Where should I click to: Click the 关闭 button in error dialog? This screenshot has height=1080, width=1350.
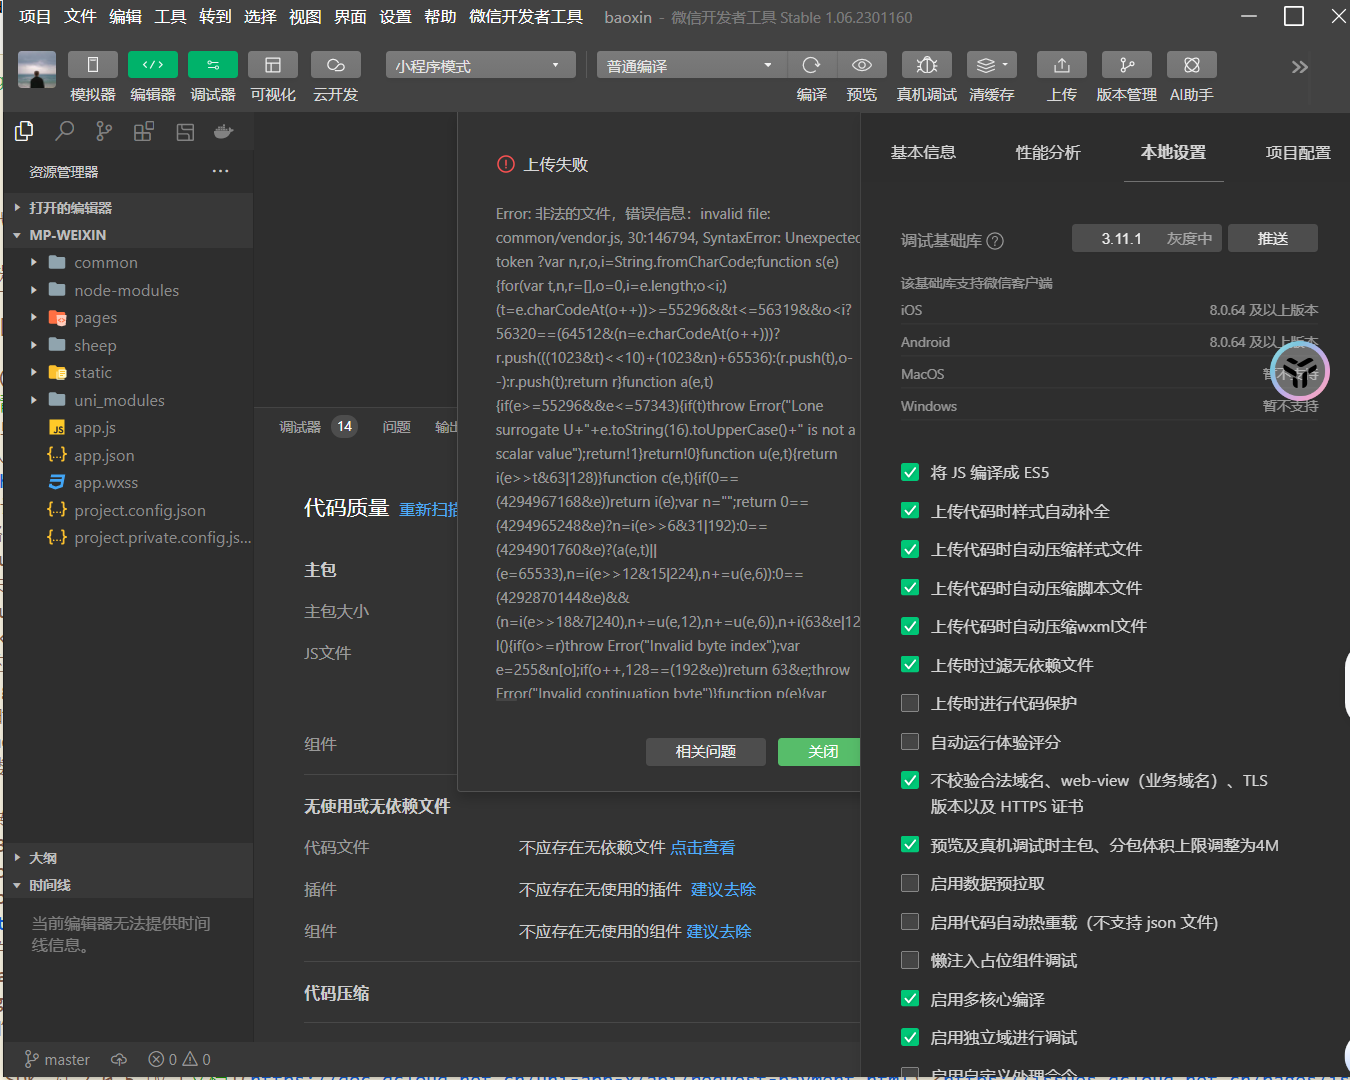click(x=820, y=751)
